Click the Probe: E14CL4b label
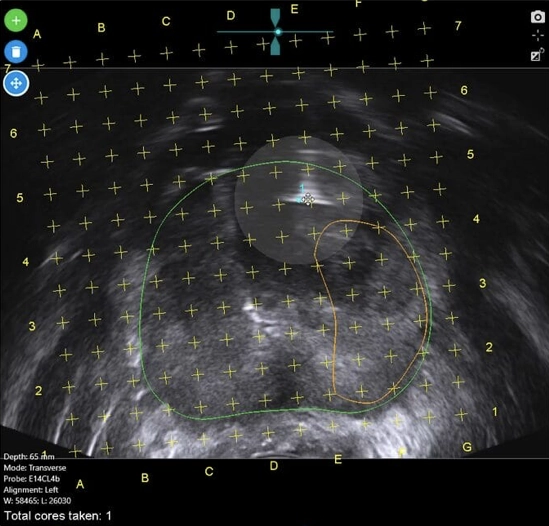 (32, 479)
